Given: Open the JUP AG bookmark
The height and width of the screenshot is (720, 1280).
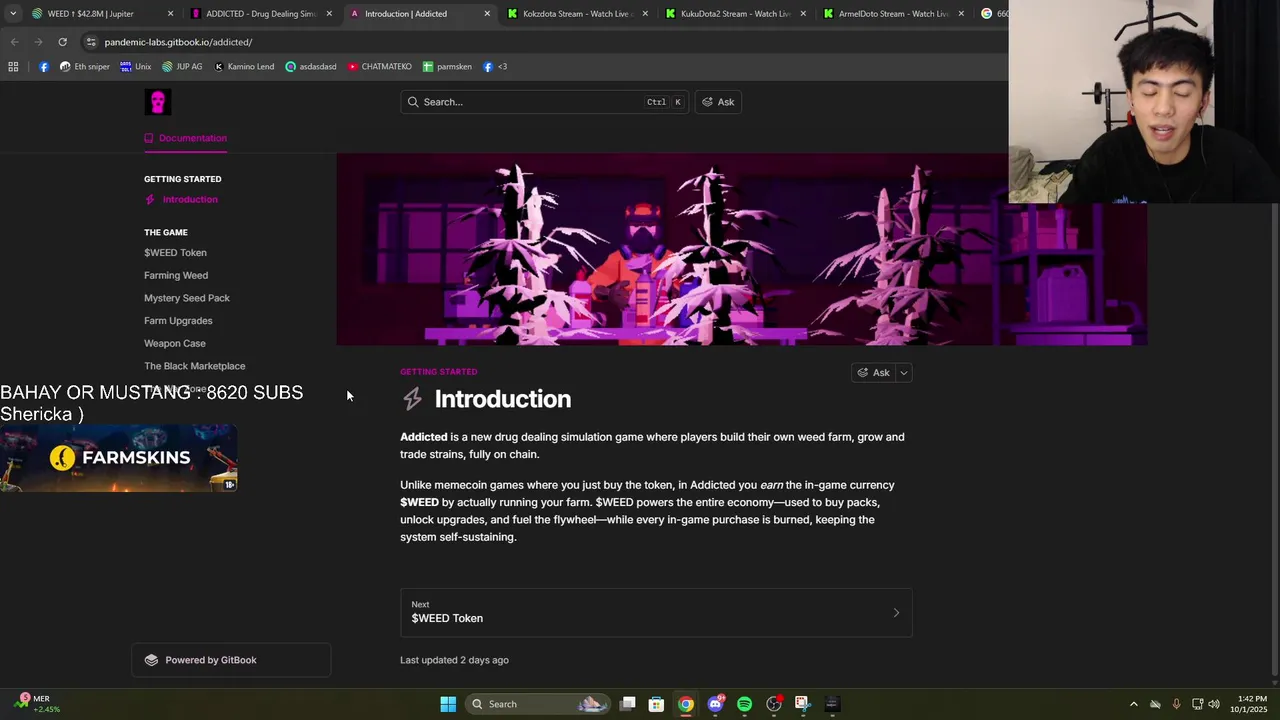Looking at the screenshot, I should (x=182, y=67).
